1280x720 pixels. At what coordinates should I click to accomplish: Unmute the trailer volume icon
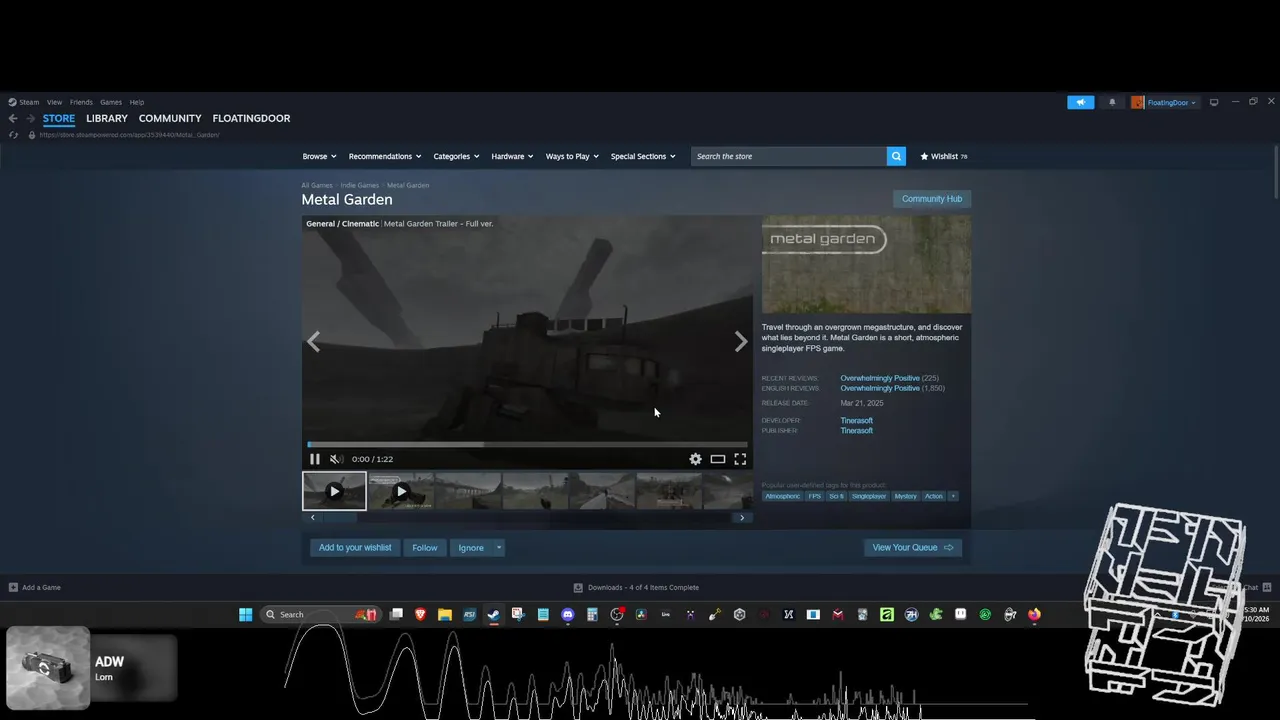336,459
